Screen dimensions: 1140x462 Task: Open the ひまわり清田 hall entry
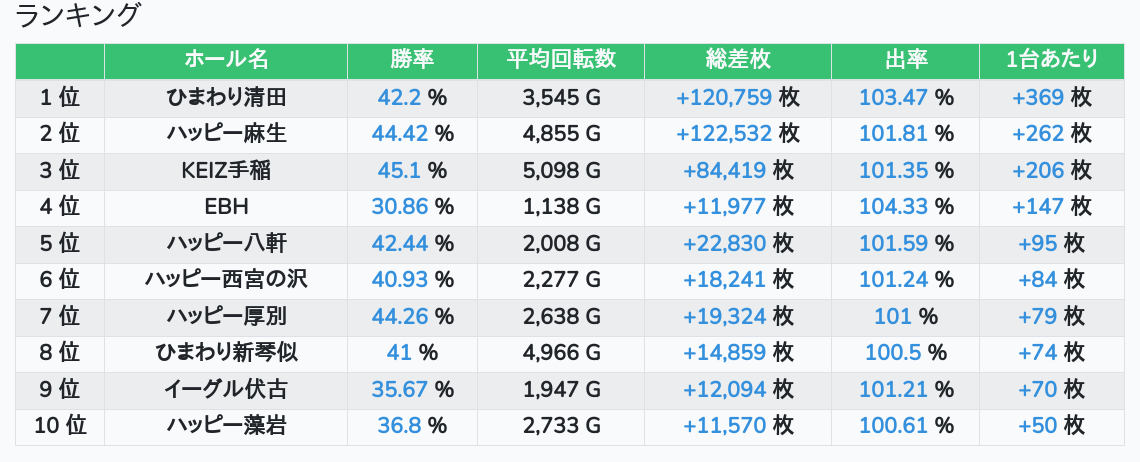(x=226, y=98)
